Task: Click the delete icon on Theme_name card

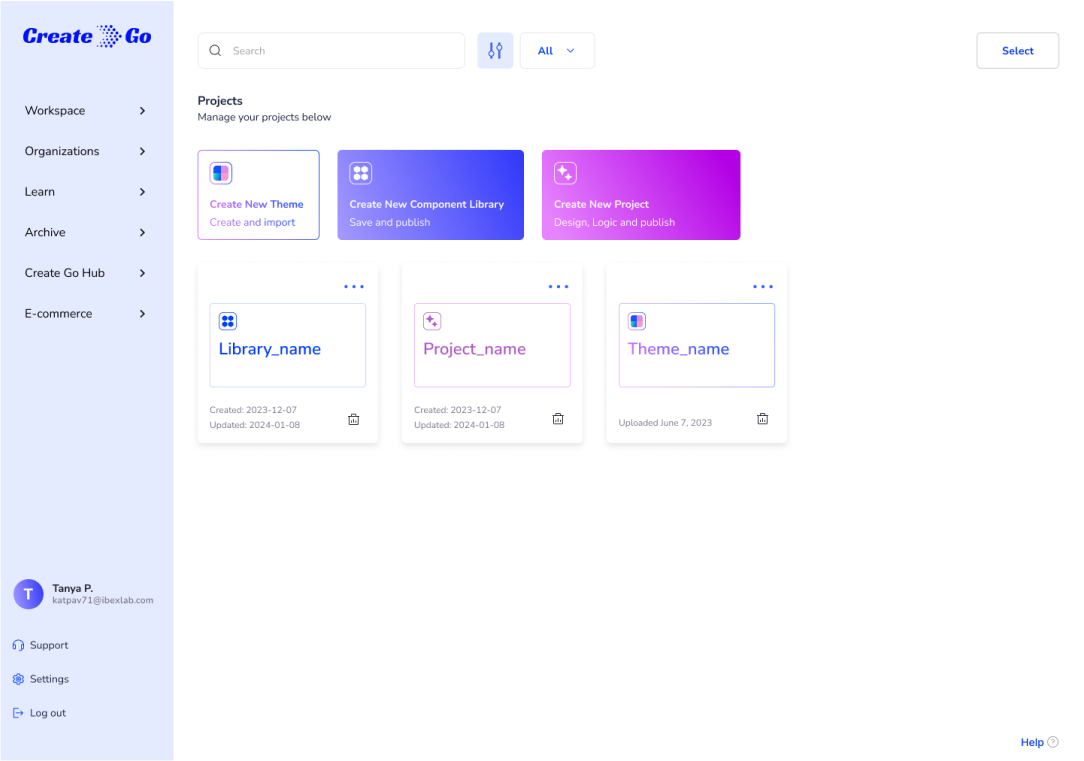Action: coord(762,419)
